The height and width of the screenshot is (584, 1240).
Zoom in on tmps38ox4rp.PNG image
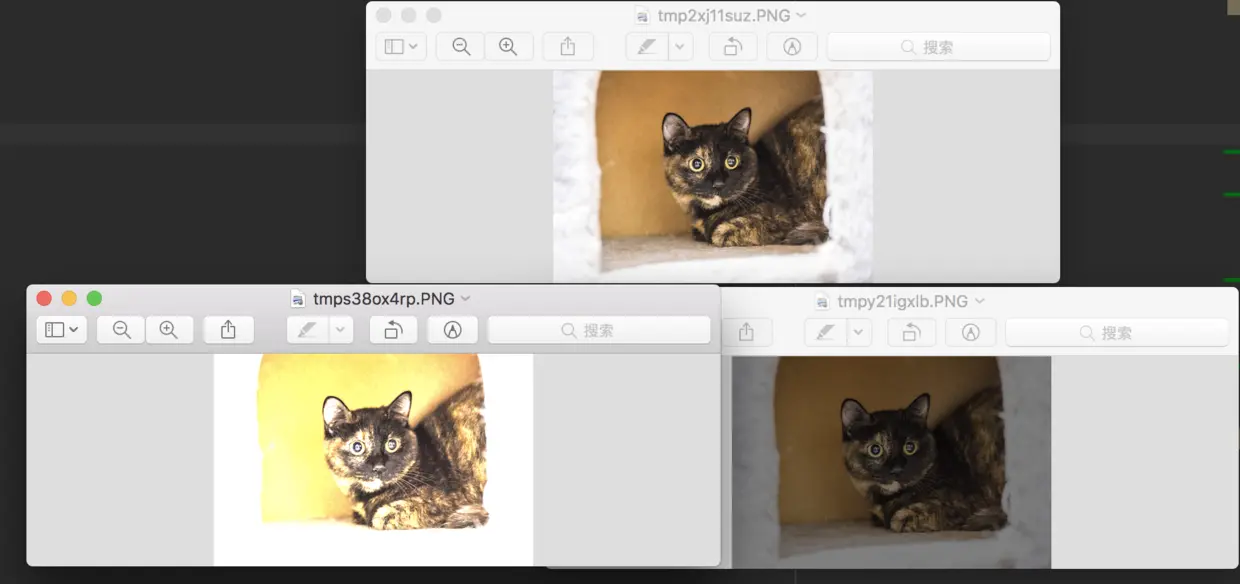[x=169, y=330]
